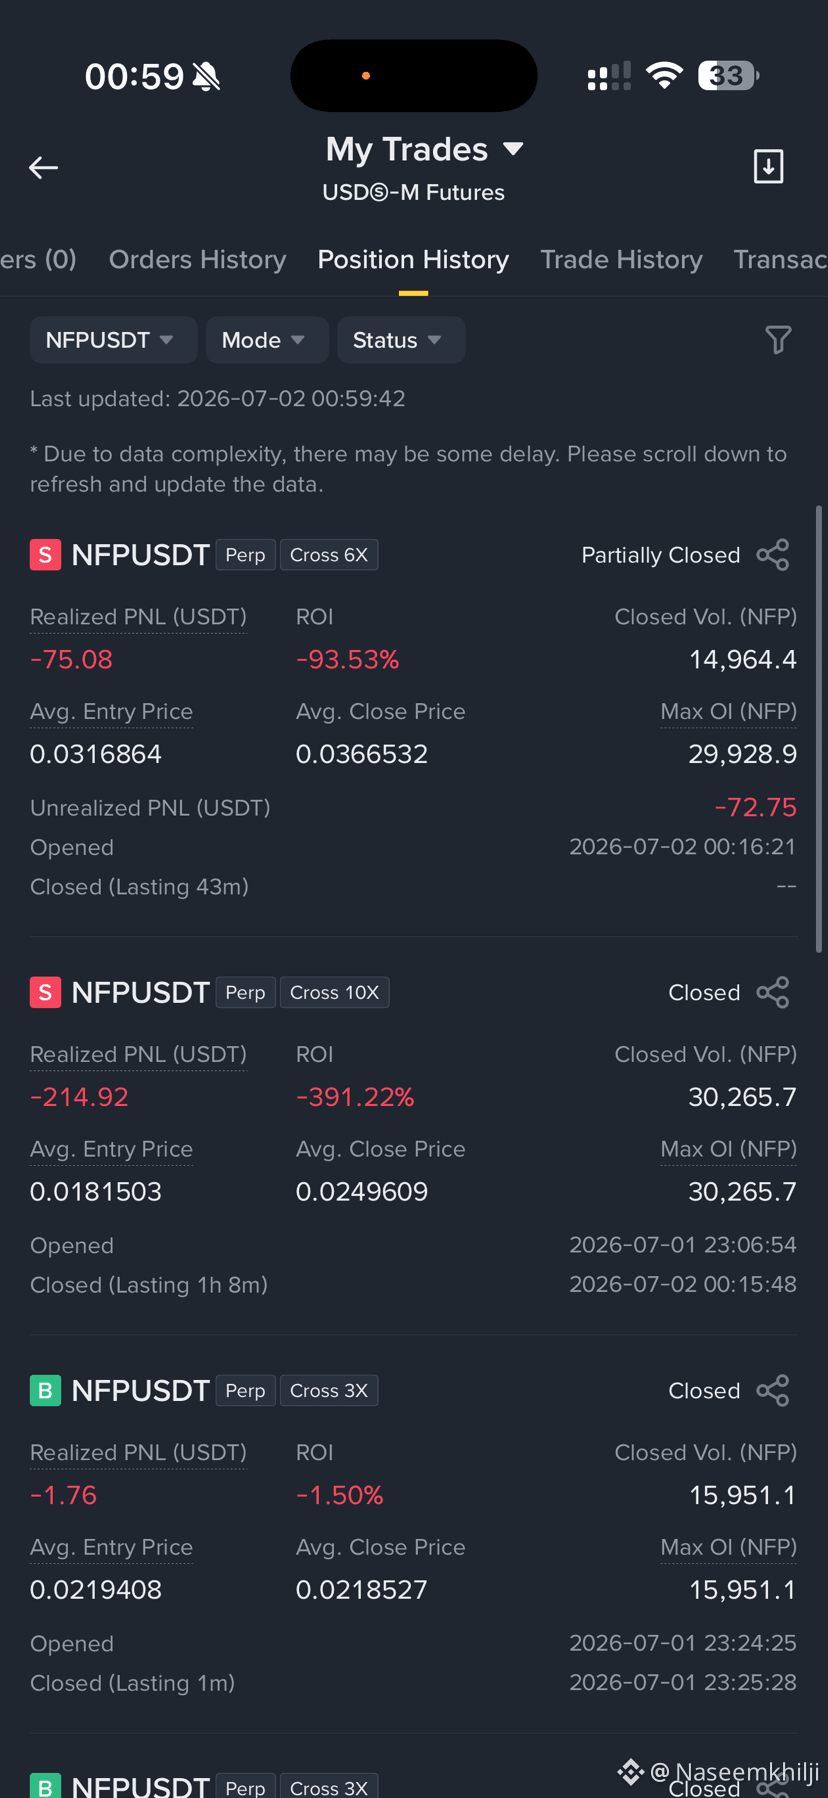Open the Status filter dropdown

tap(401, 340)
